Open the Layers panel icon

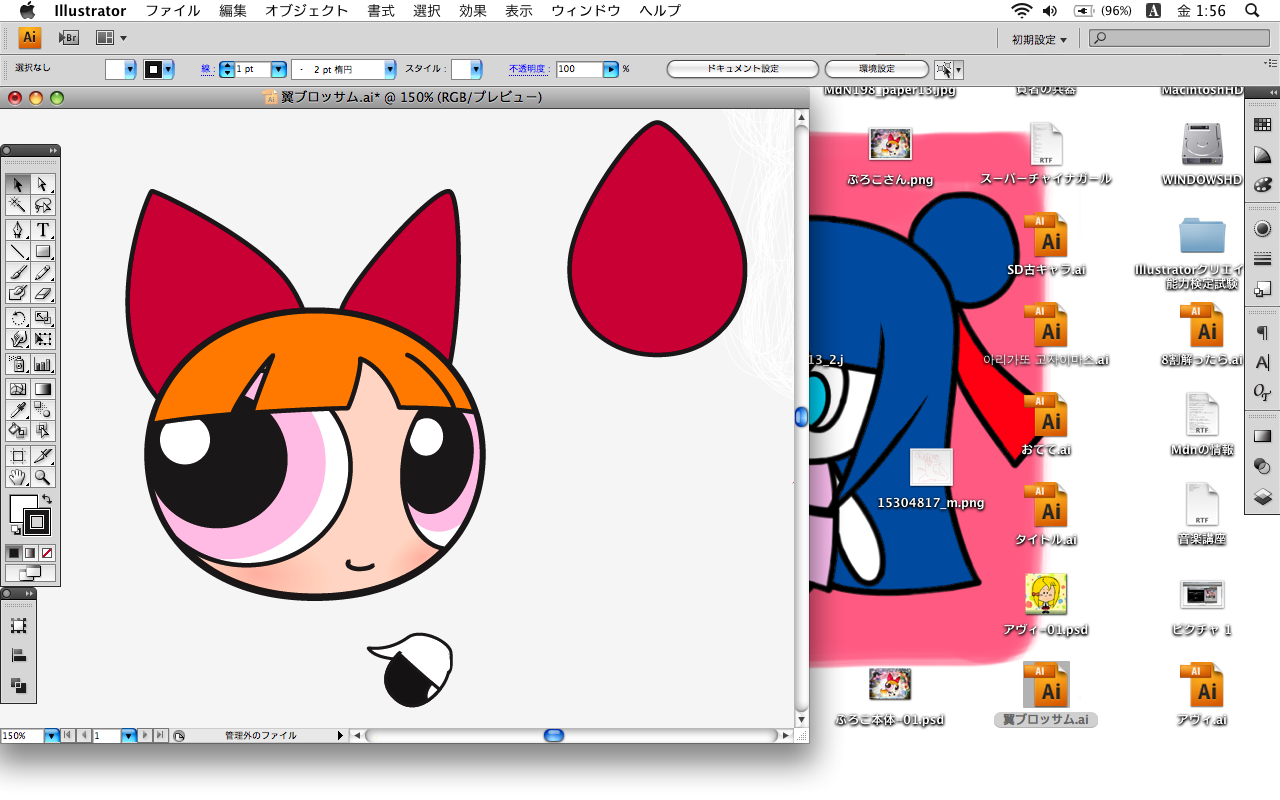click(x=1263, y=496)
